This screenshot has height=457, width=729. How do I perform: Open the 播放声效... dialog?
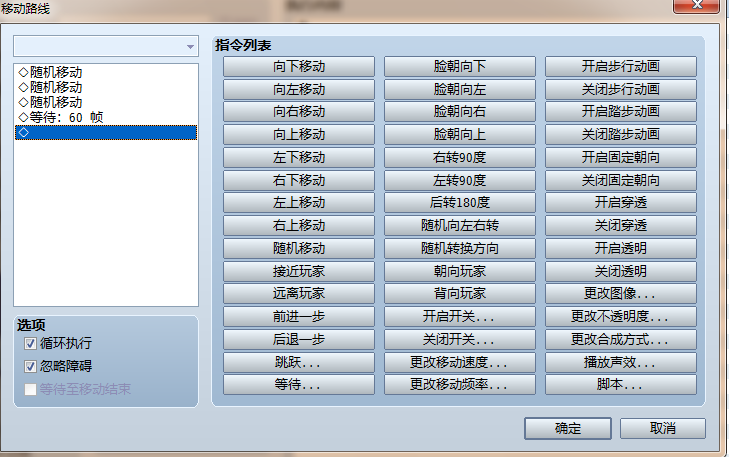pos(621,362)
